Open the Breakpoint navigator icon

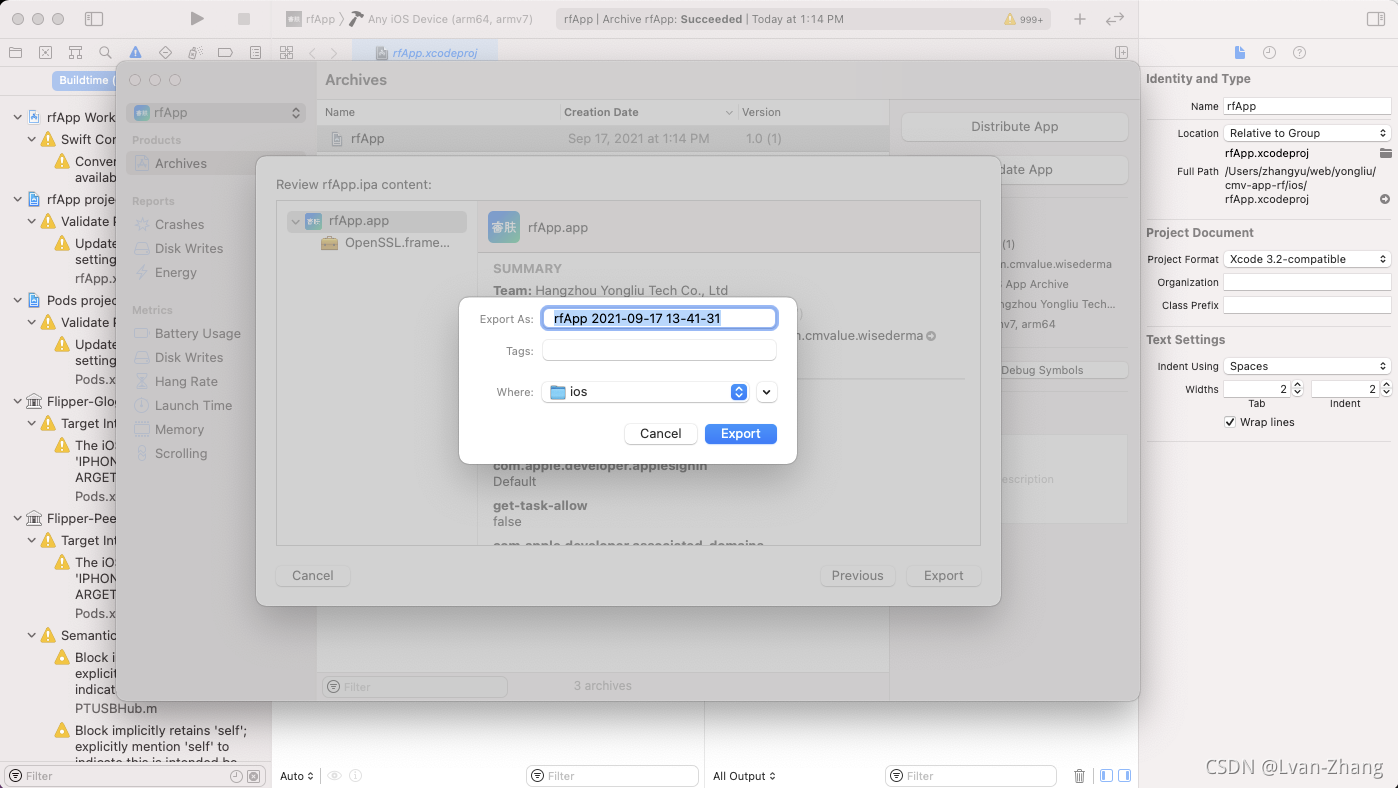[225, 52]
